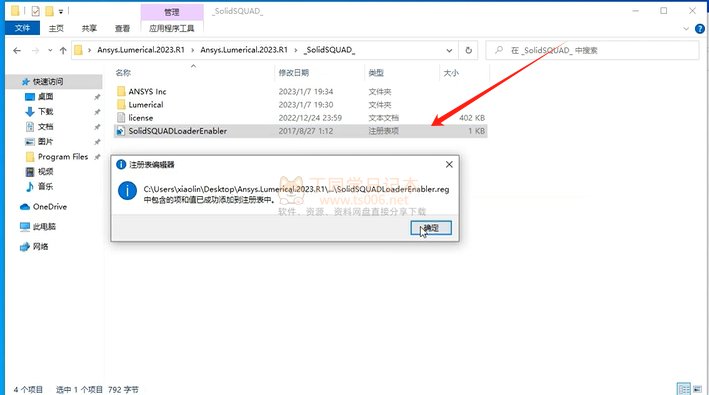Screen dimensions: 709x395
Task: Click second Ansys.Lumerical.2023.R1 breadcrumb
Action: (244, 50)
